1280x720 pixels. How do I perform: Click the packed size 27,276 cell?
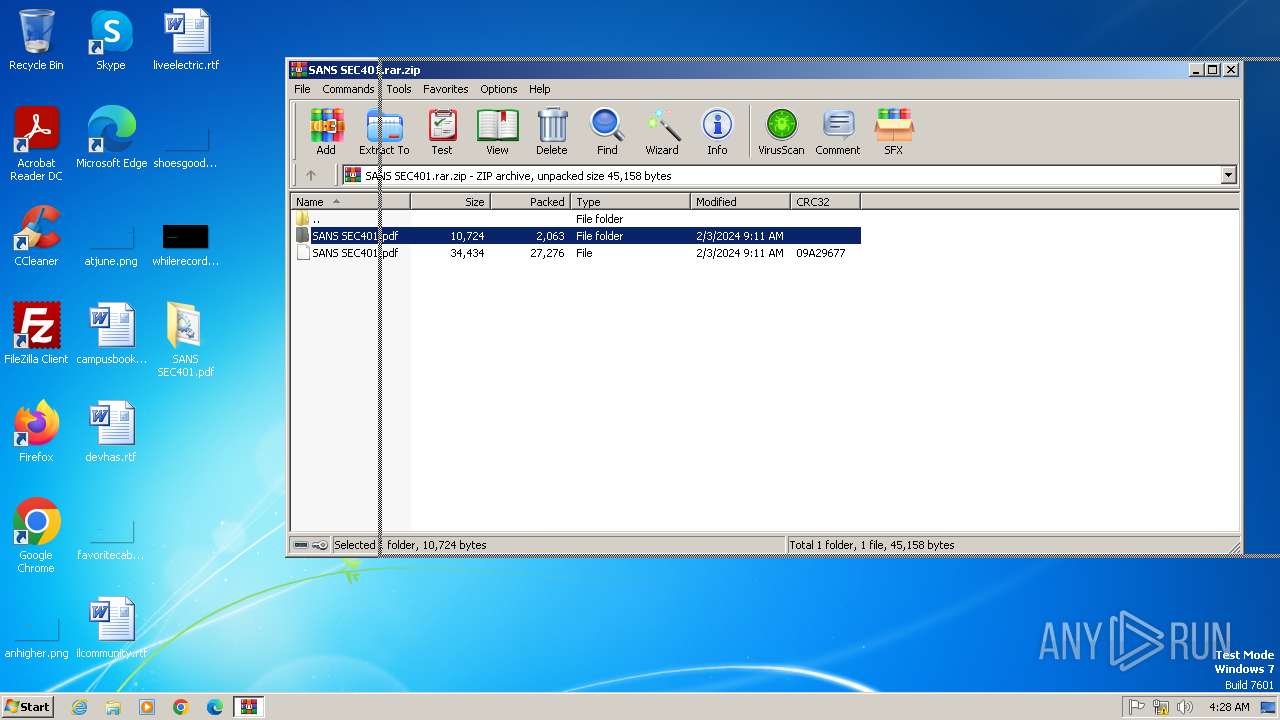pos(546,253)
